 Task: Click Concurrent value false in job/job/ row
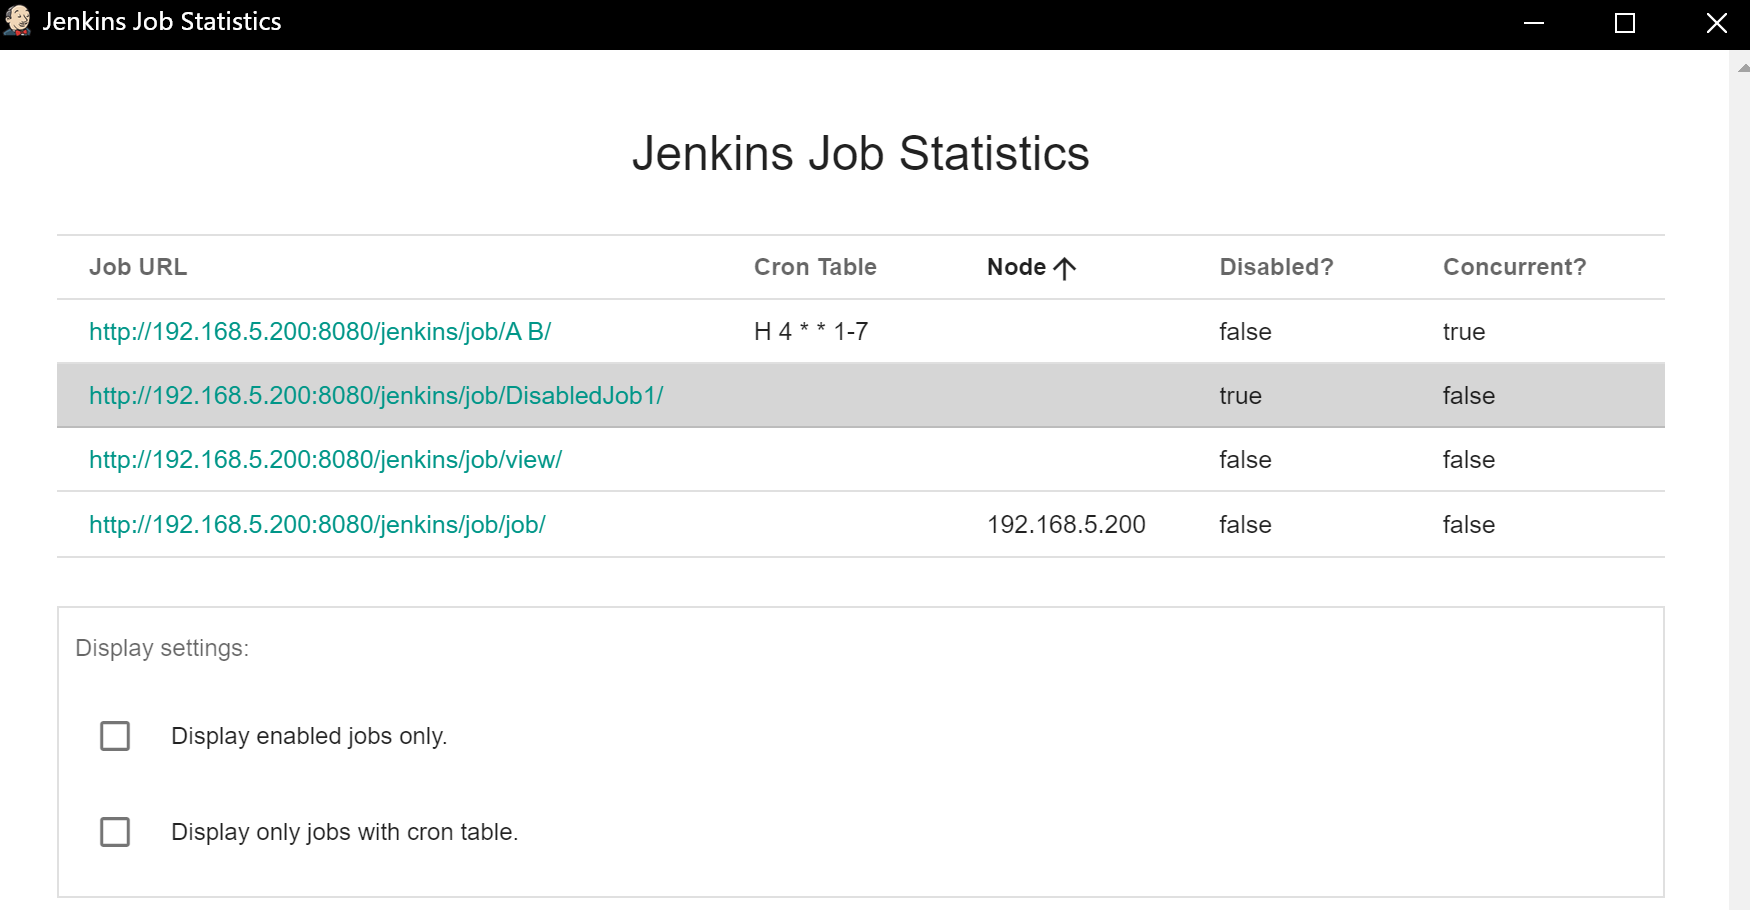[x=1468, y=525]
